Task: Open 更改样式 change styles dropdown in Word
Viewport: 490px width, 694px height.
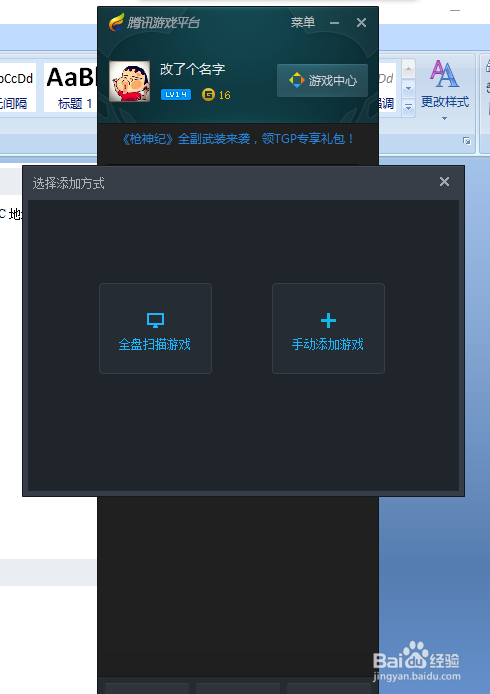Action: coord(444,90)
